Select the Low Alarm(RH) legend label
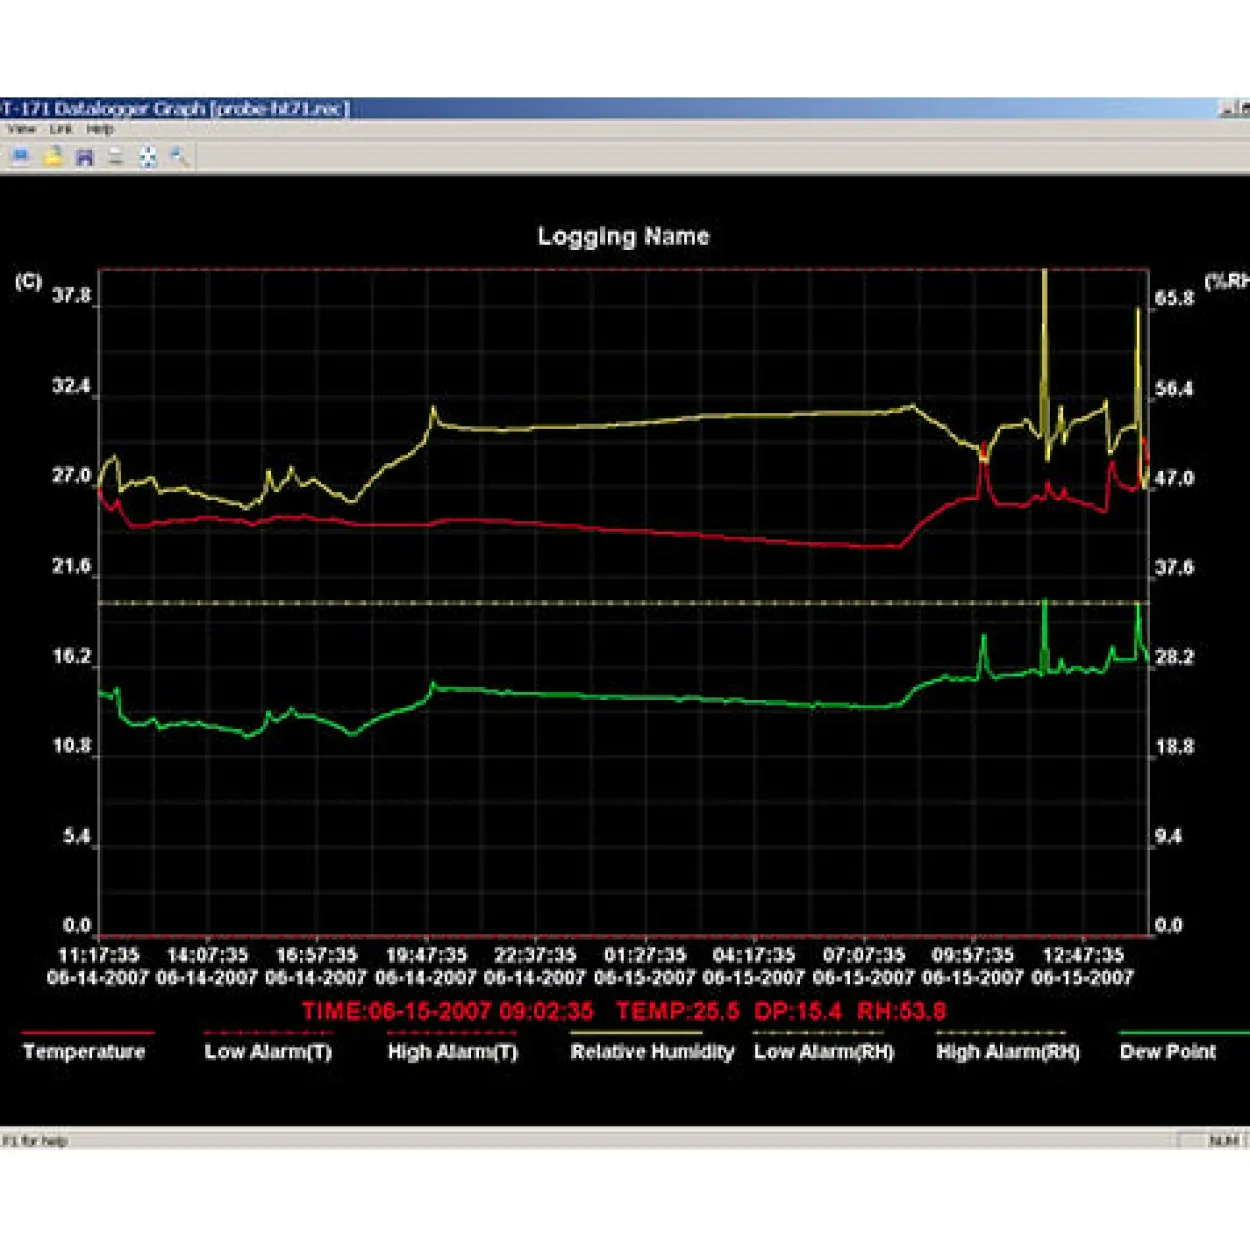The width and height of the screenshot is (1250, 1250). pos(823,1051)
